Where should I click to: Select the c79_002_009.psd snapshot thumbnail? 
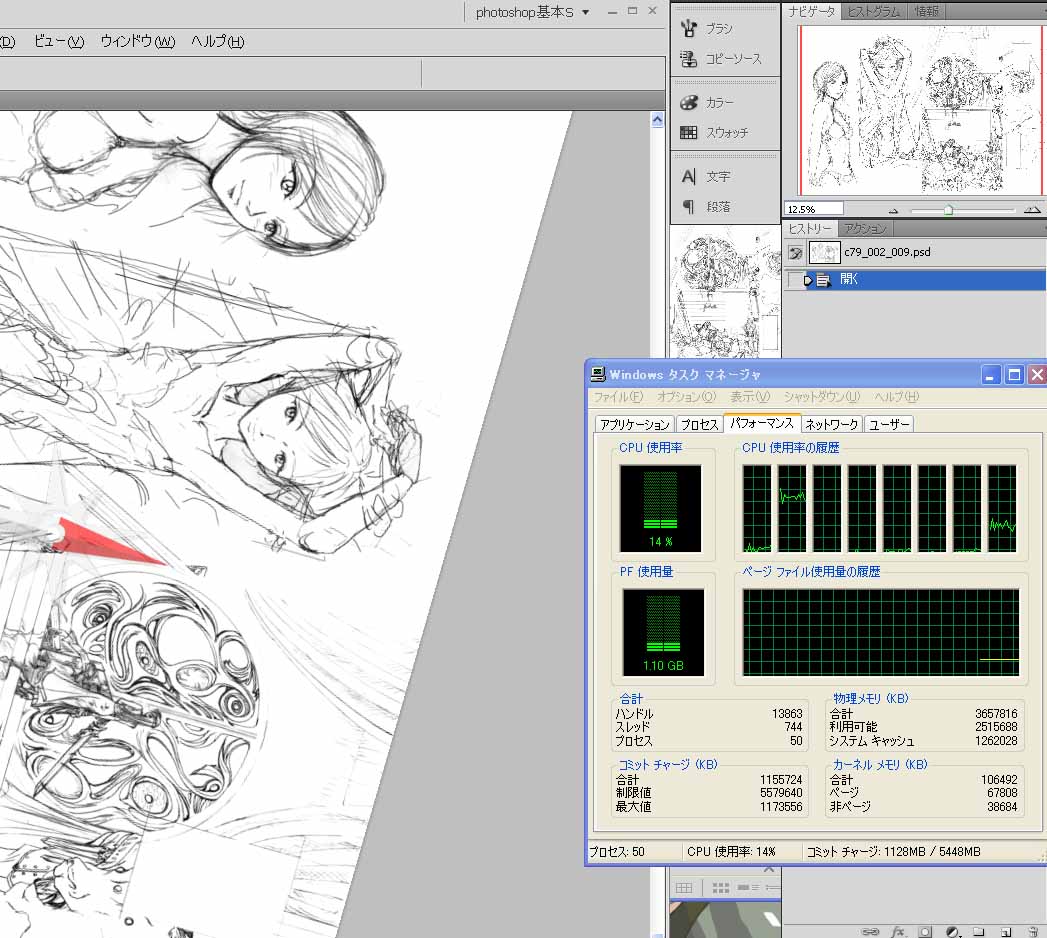(824, 252)
